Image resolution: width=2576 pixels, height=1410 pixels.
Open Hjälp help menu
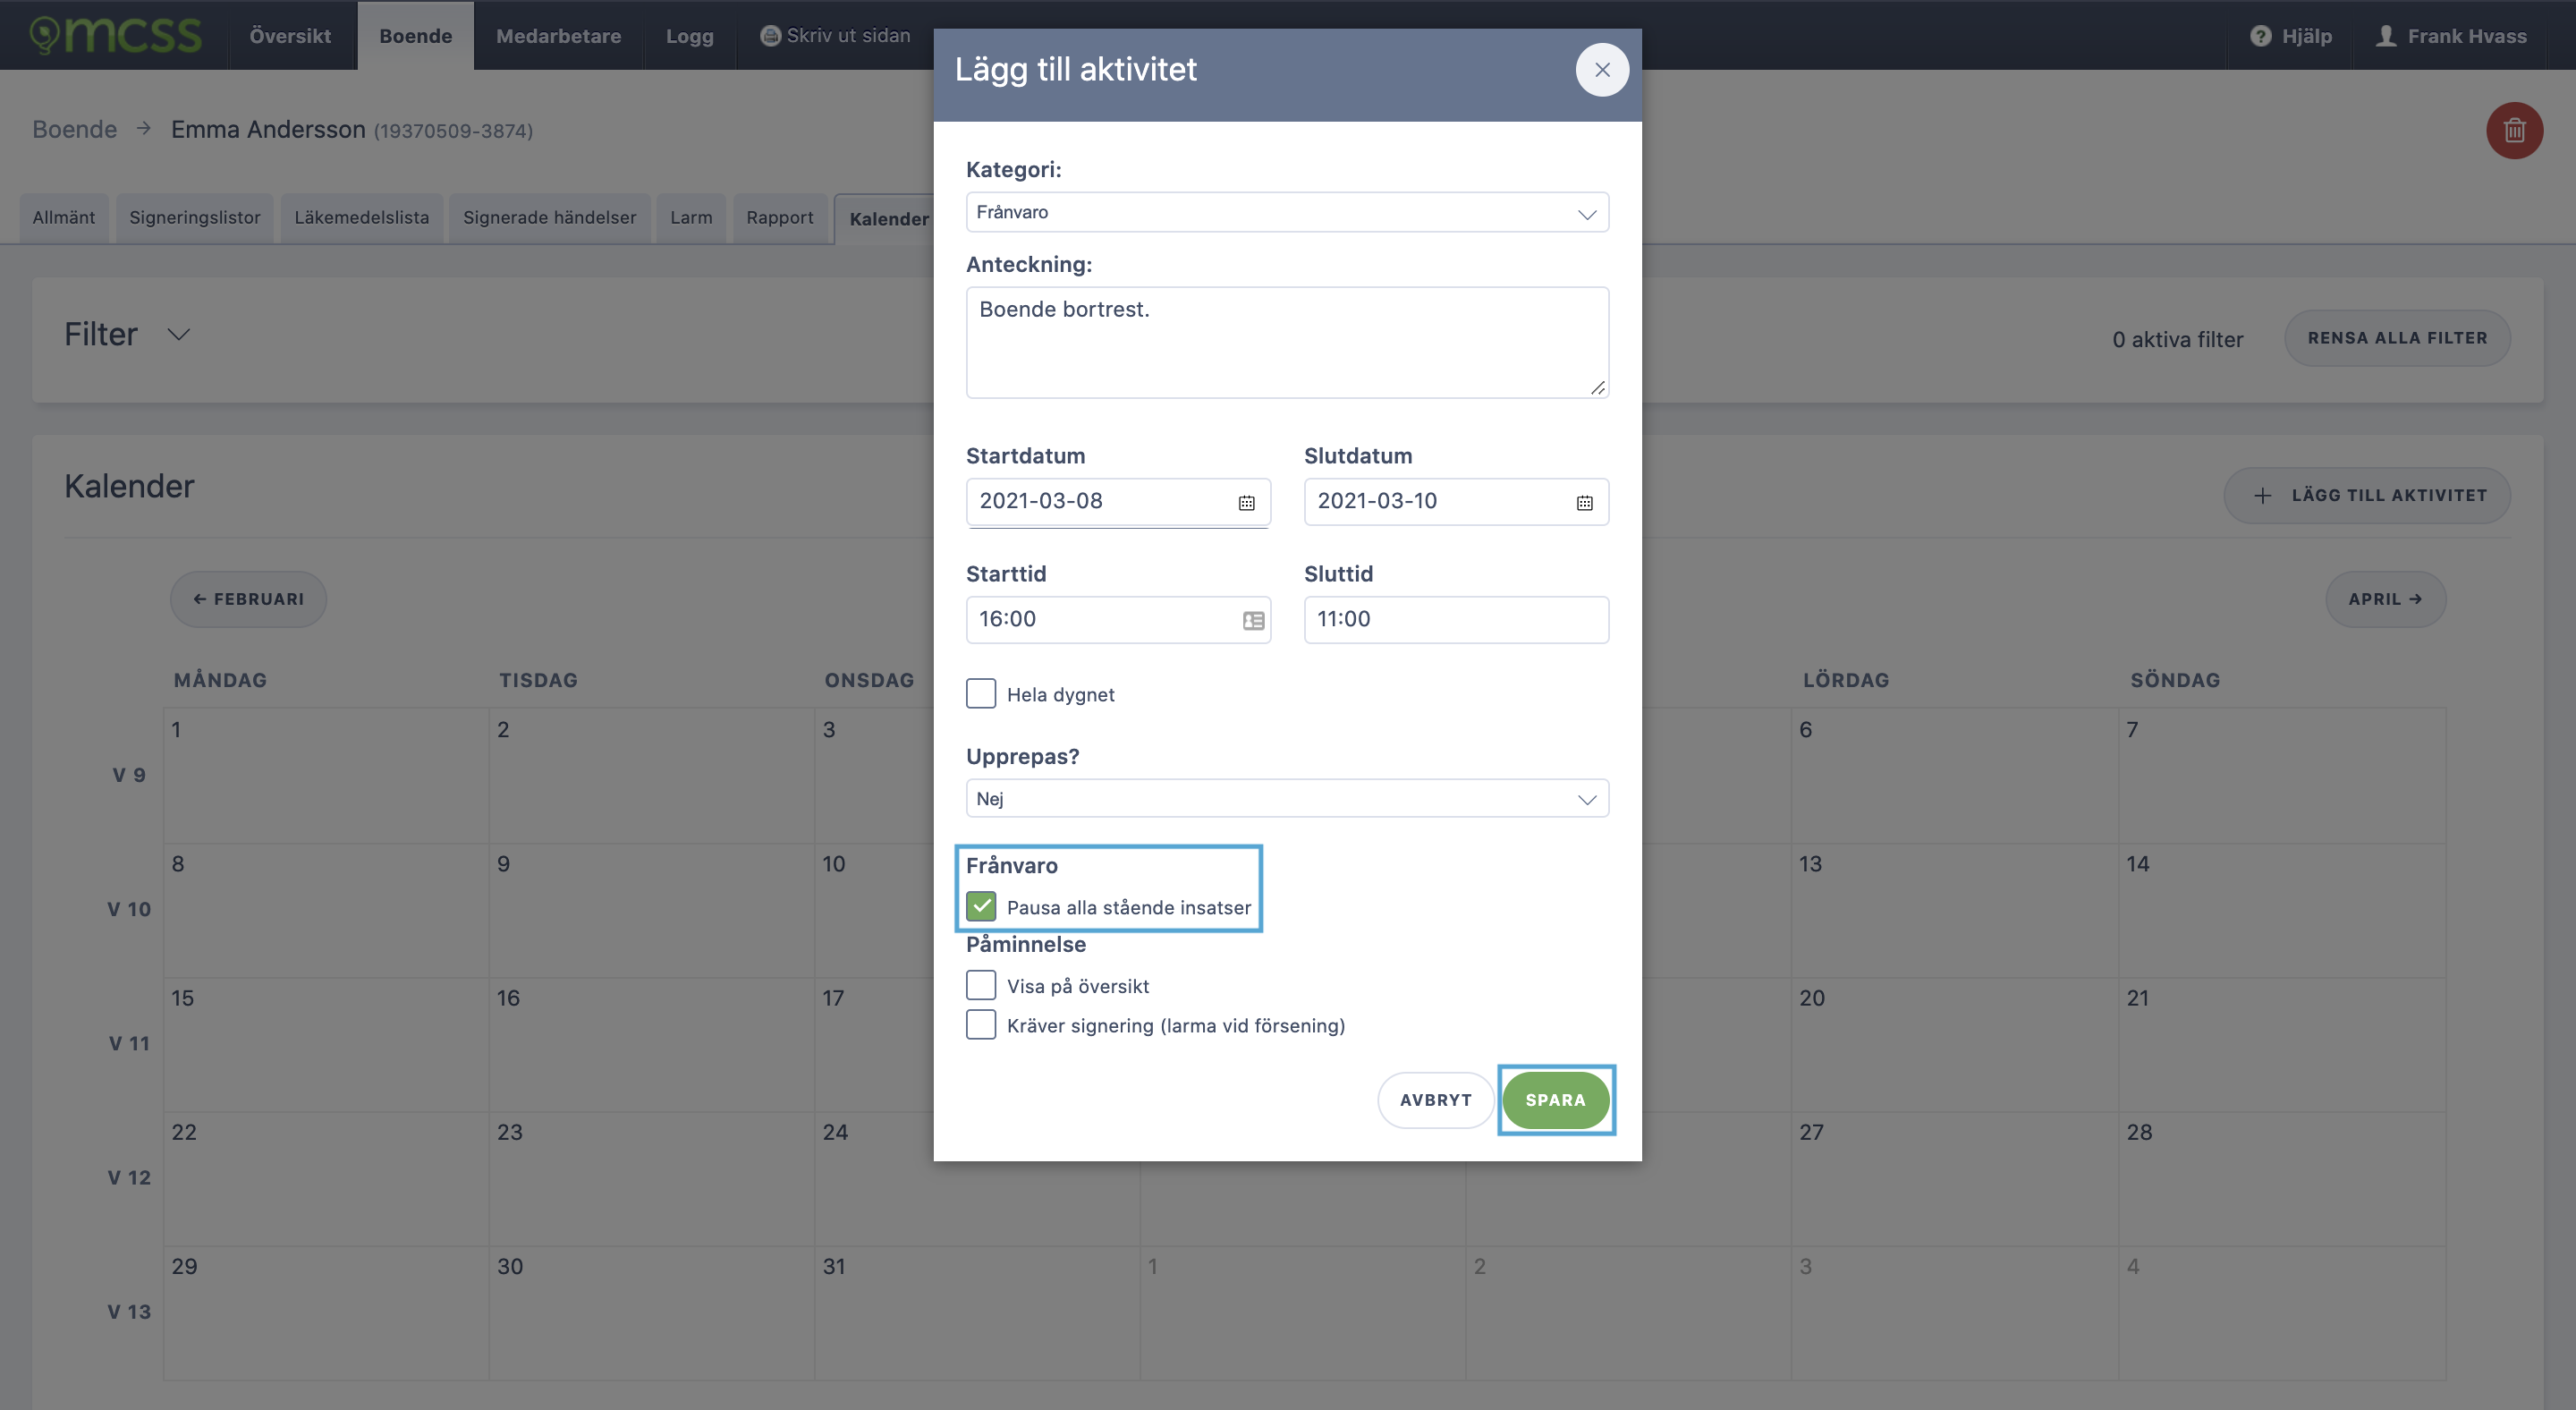pos(2290,36)
